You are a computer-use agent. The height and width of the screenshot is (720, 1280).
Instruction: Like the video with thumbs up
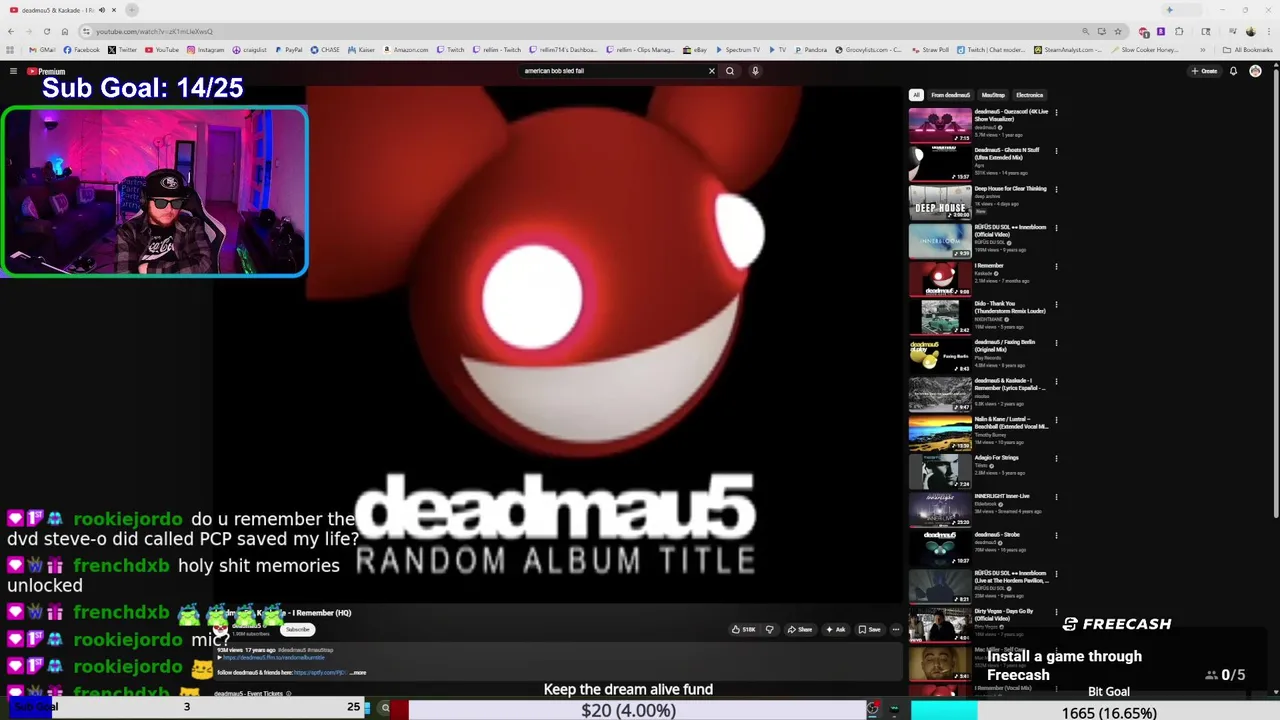[743, 629]
